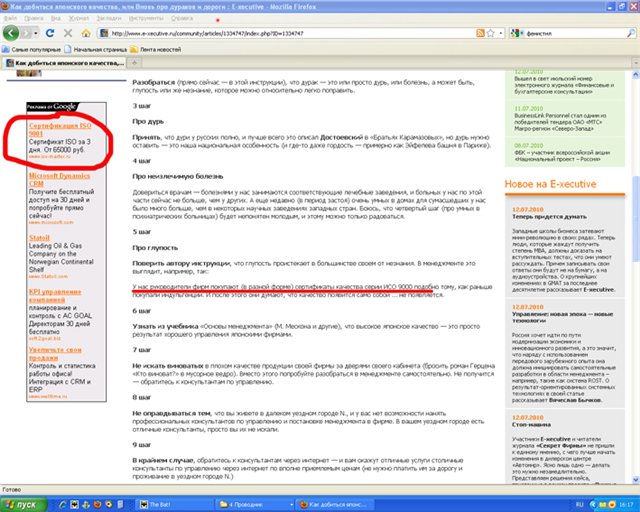
Task: Select the 'Как добиться японского качества' tab
Action: (x=64, y=63)
